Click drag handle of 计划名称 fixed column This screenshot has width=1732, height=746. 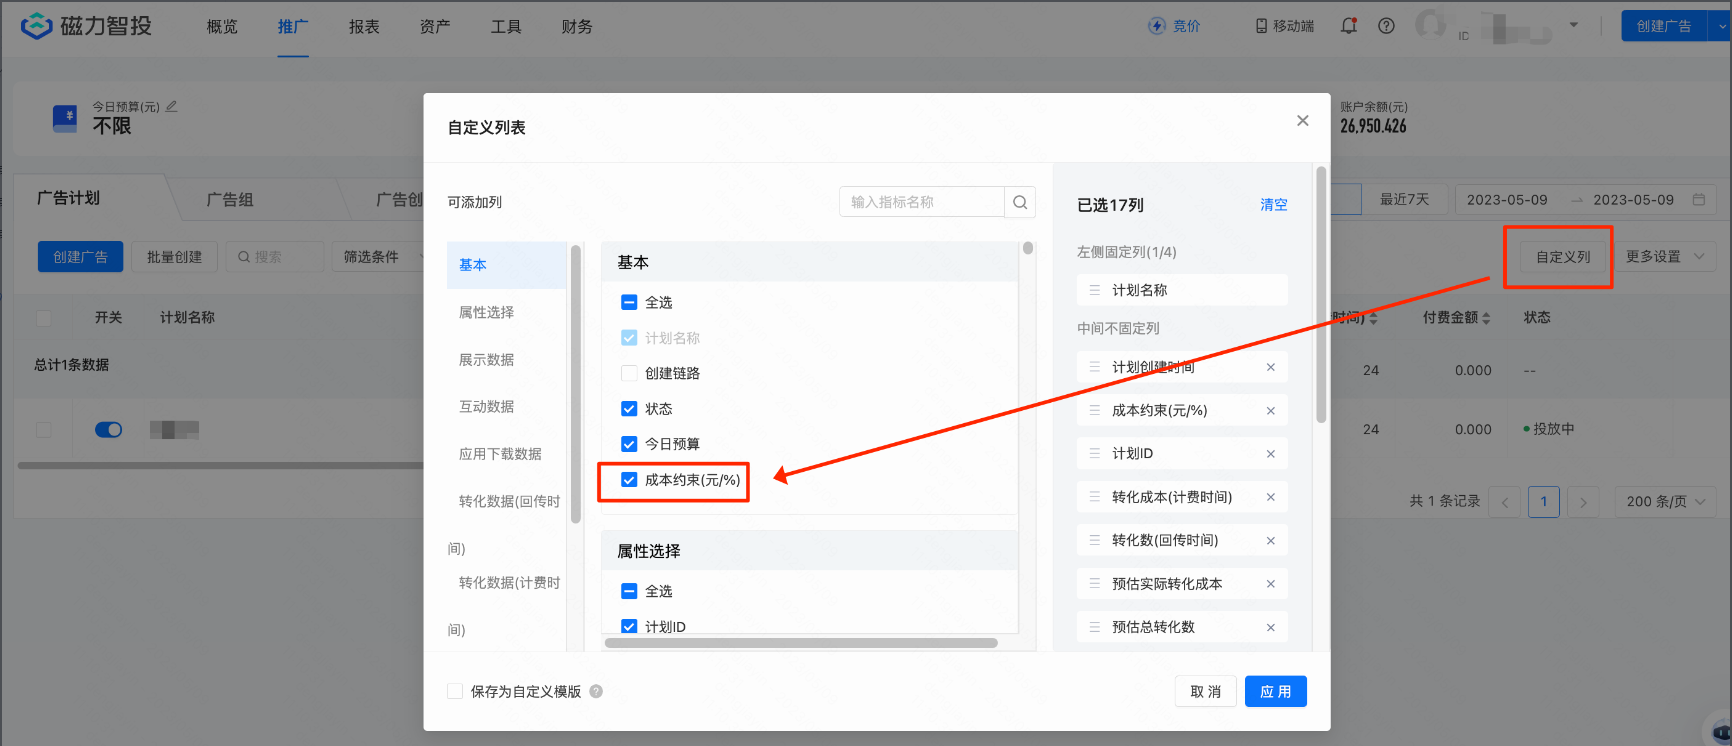(1095, 290)
